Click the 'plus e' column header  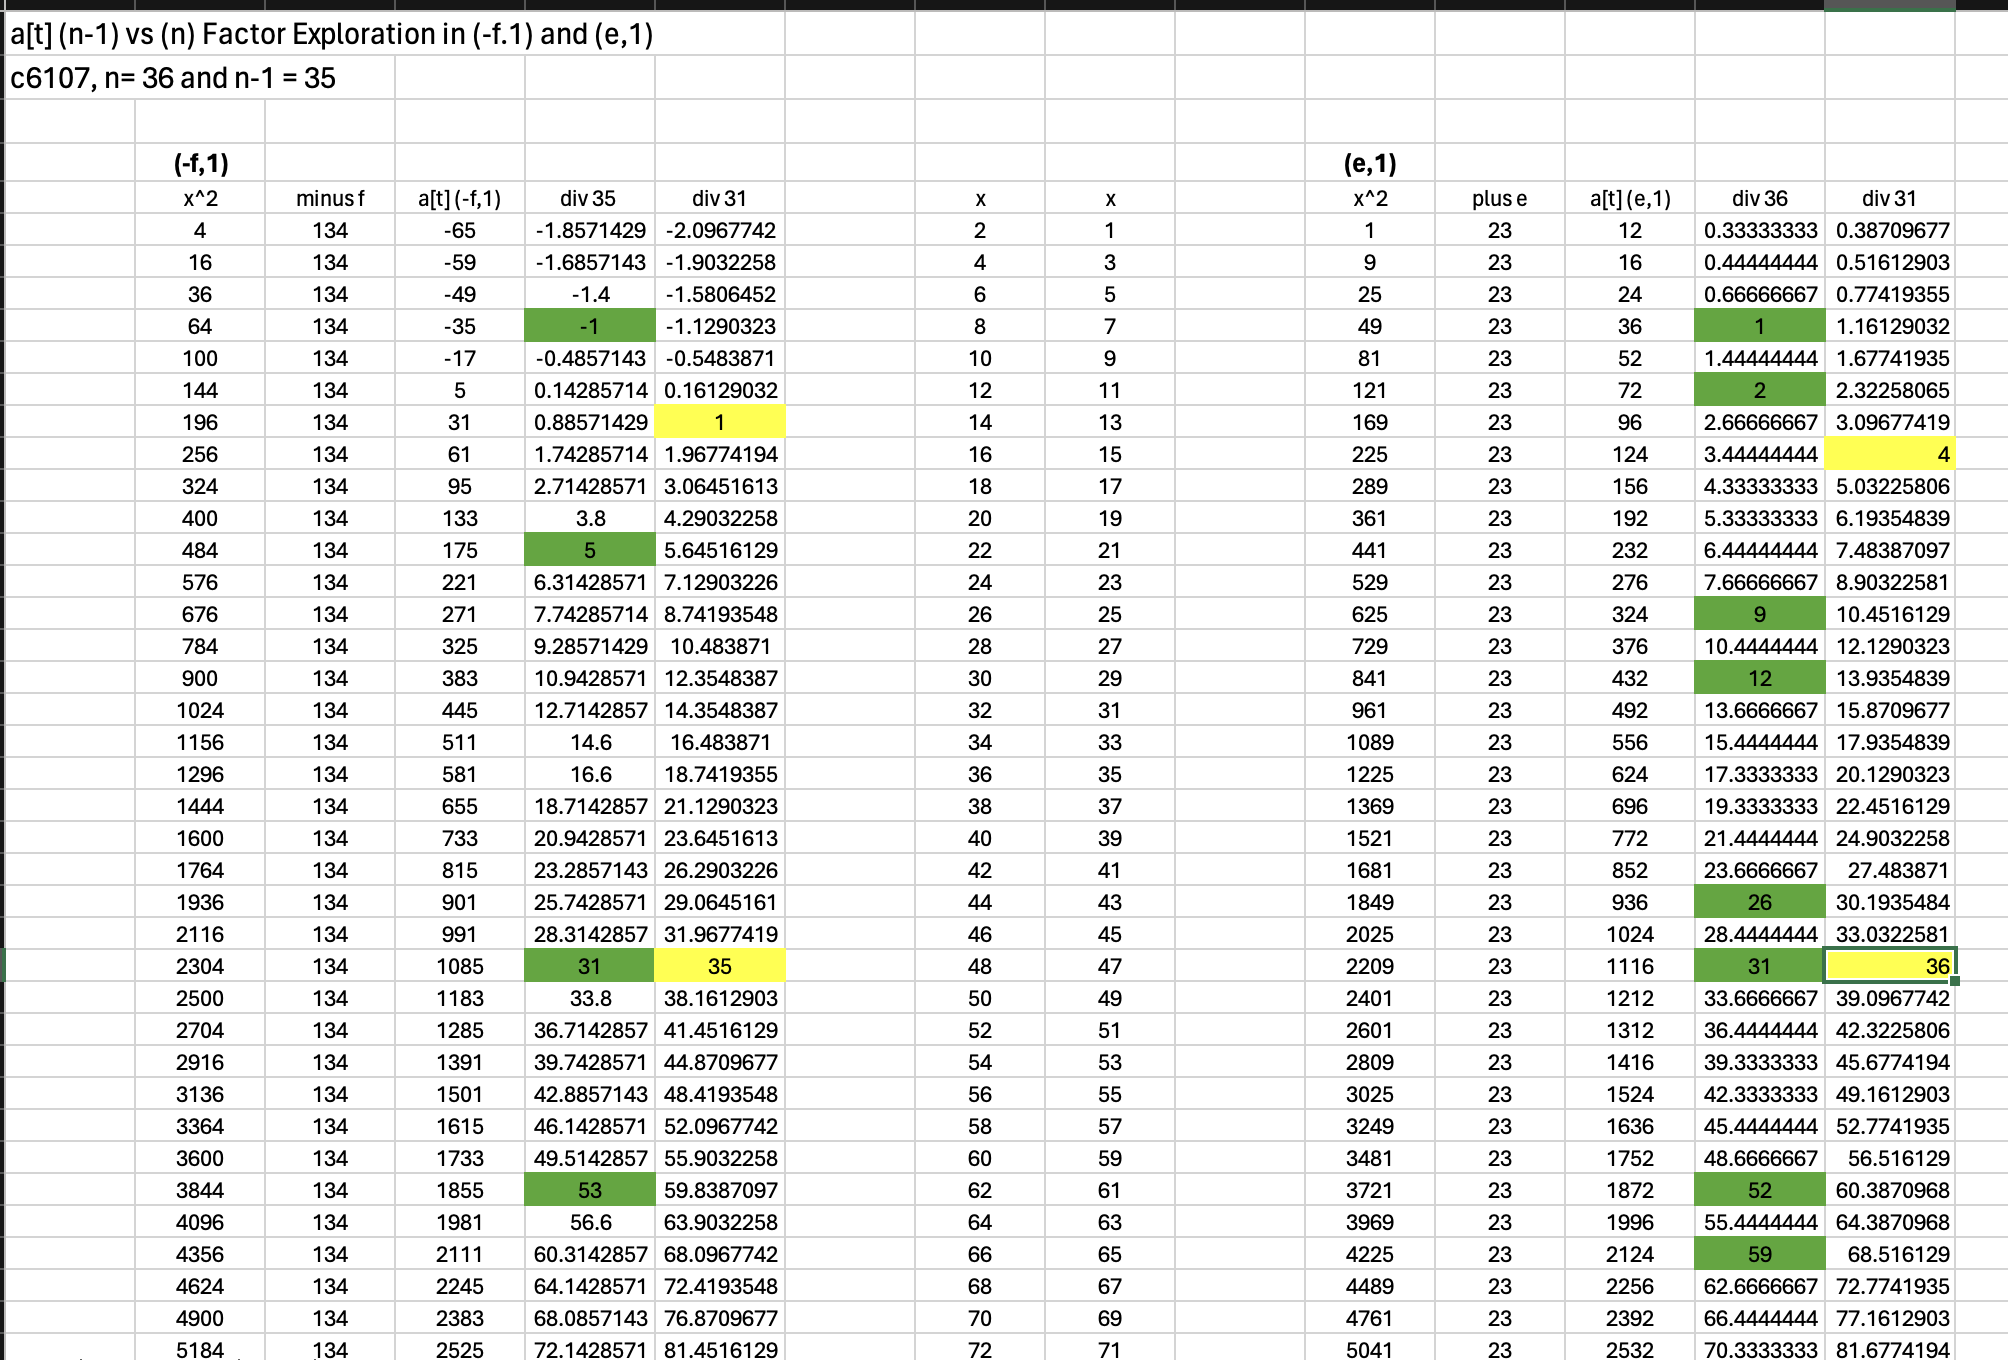(x=1500, y=198)
